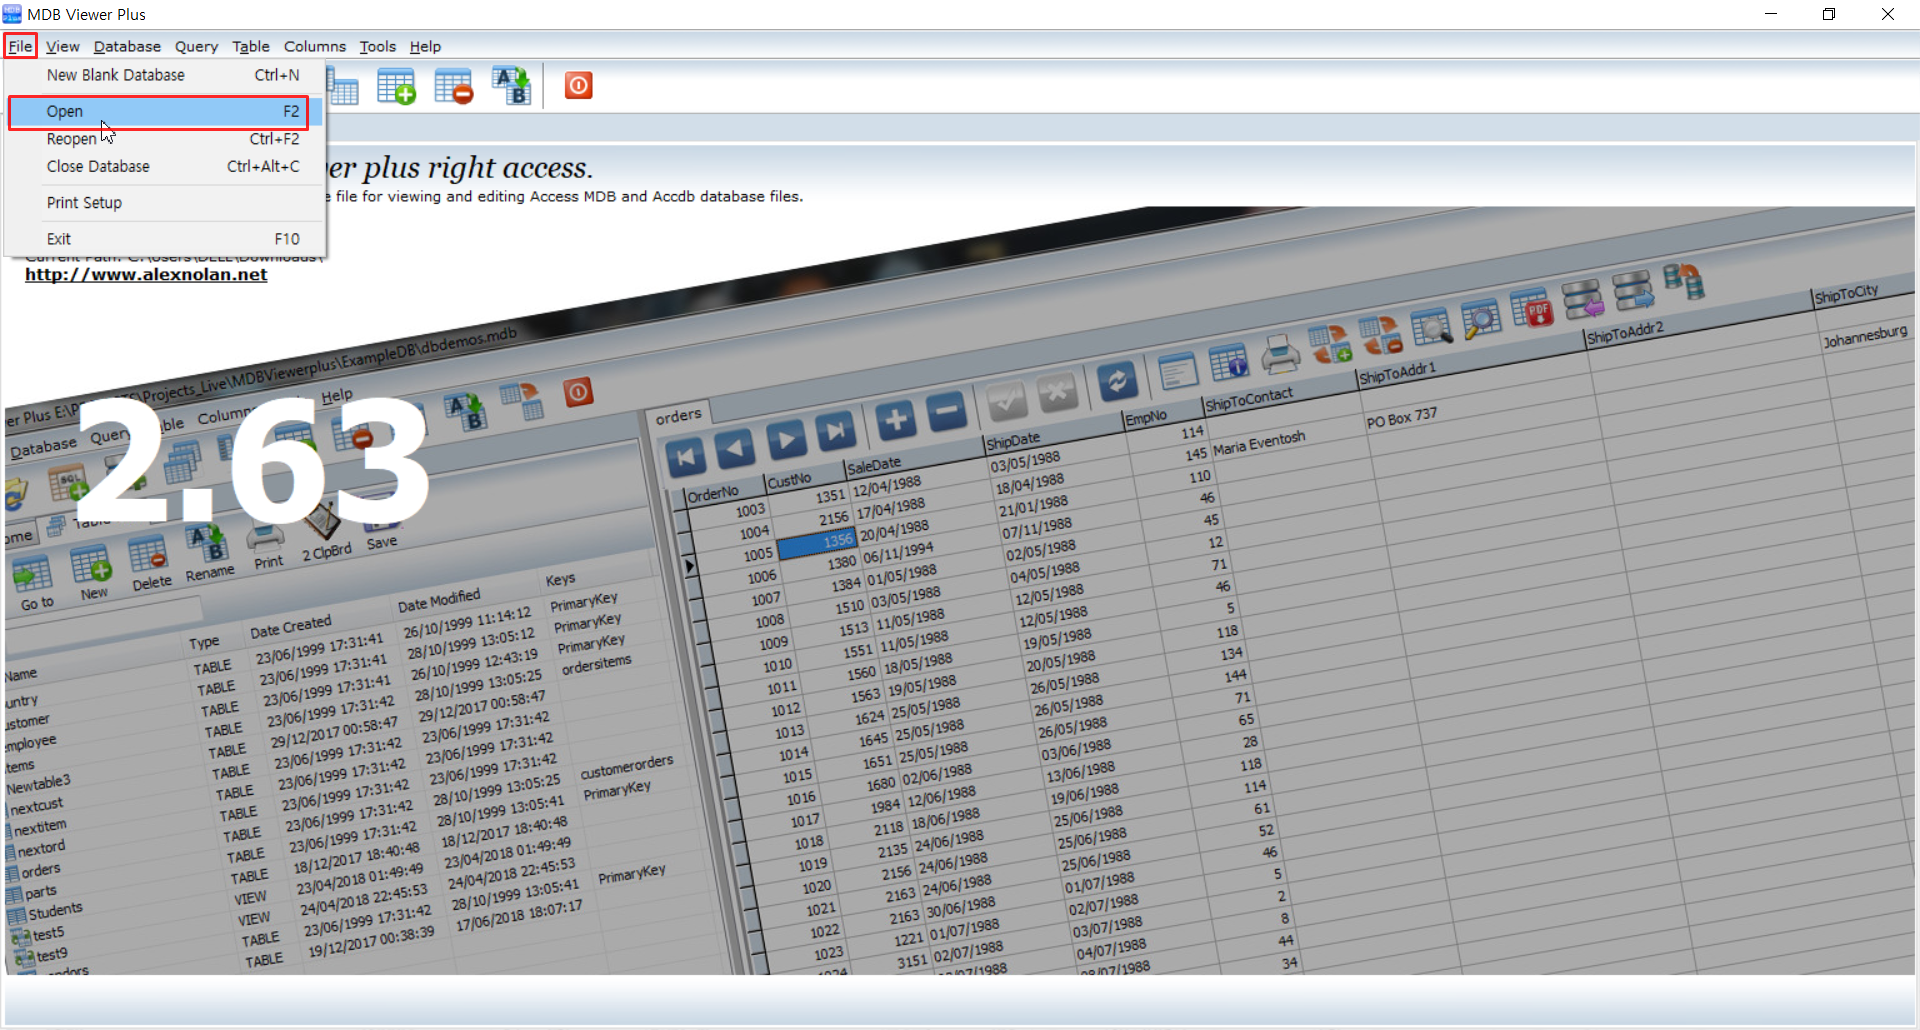
Task: Open the View menu
Action: pyautogui.click(x=62, y=46)
